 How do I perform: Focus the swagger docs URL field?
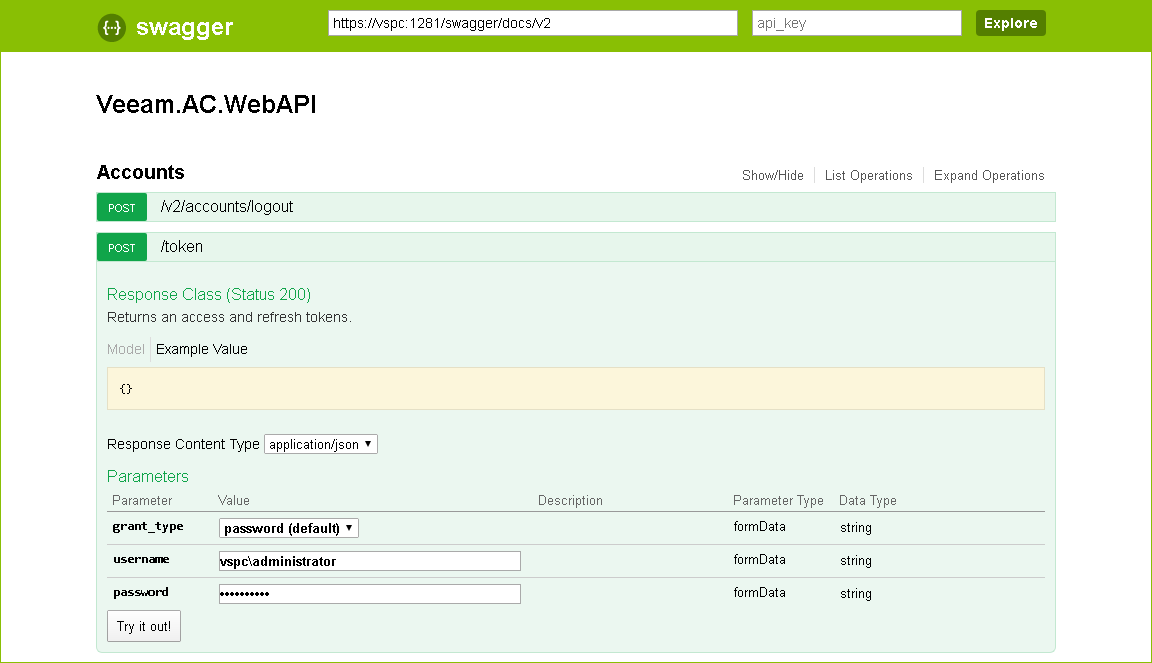click(533, 23)
